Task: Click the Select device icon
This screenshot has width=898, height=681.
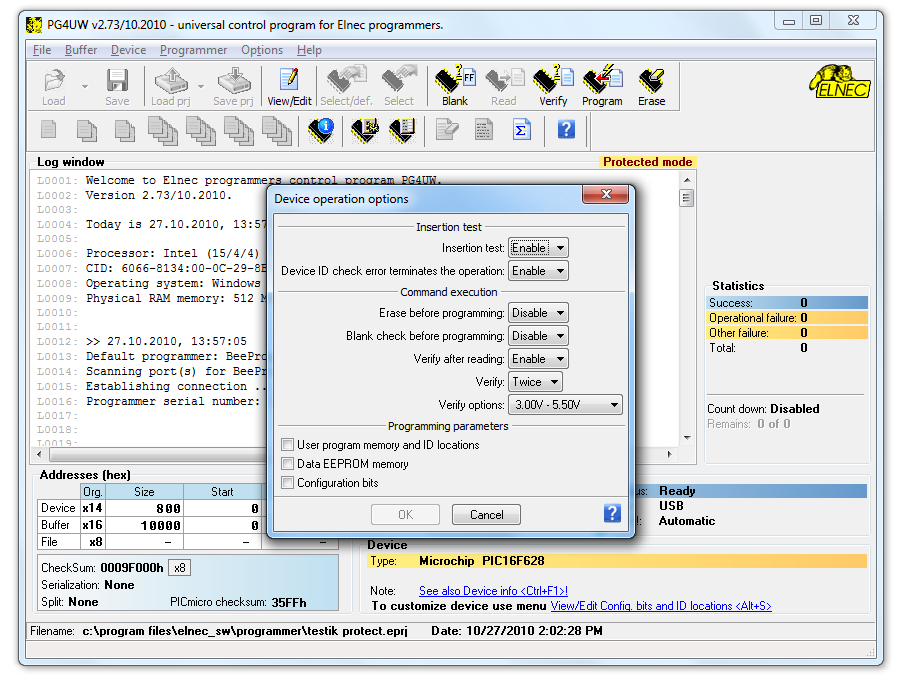Action: 399,86
